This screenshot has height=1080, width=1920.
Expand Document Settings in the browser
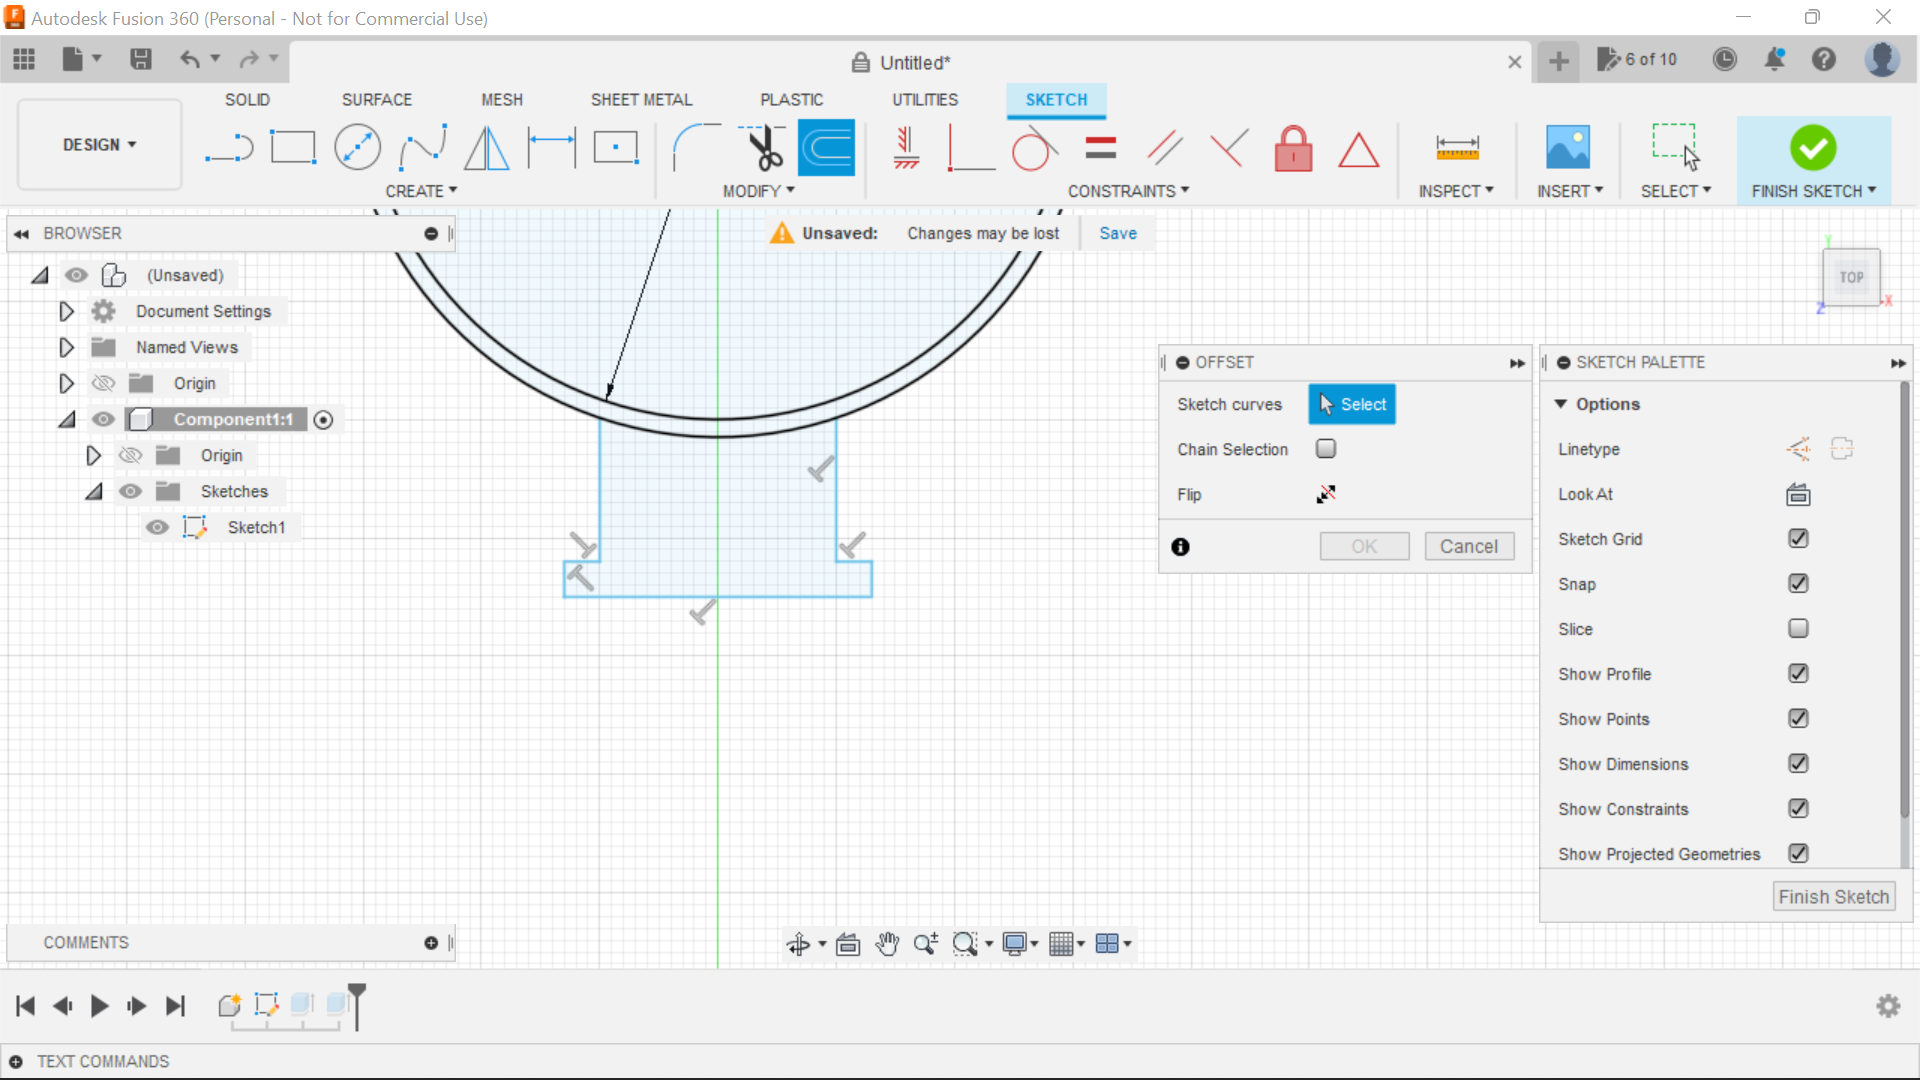[66, 311]
